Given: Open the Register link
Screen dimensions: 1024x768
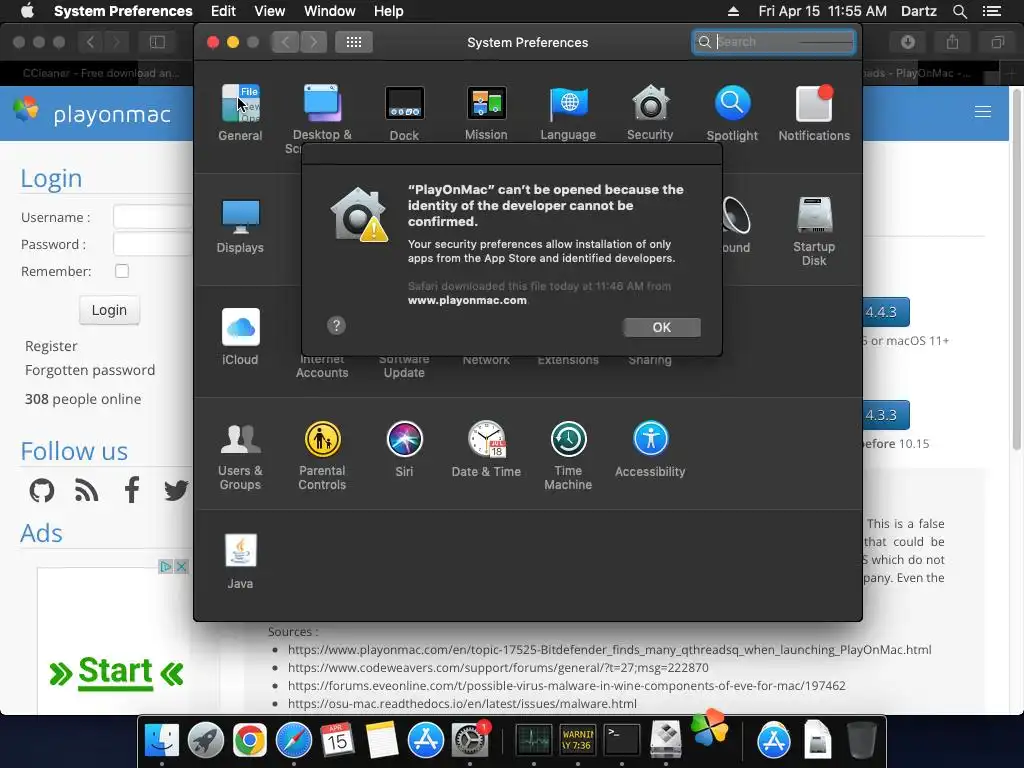Looking at the screenshot, I should coord(51,346).
